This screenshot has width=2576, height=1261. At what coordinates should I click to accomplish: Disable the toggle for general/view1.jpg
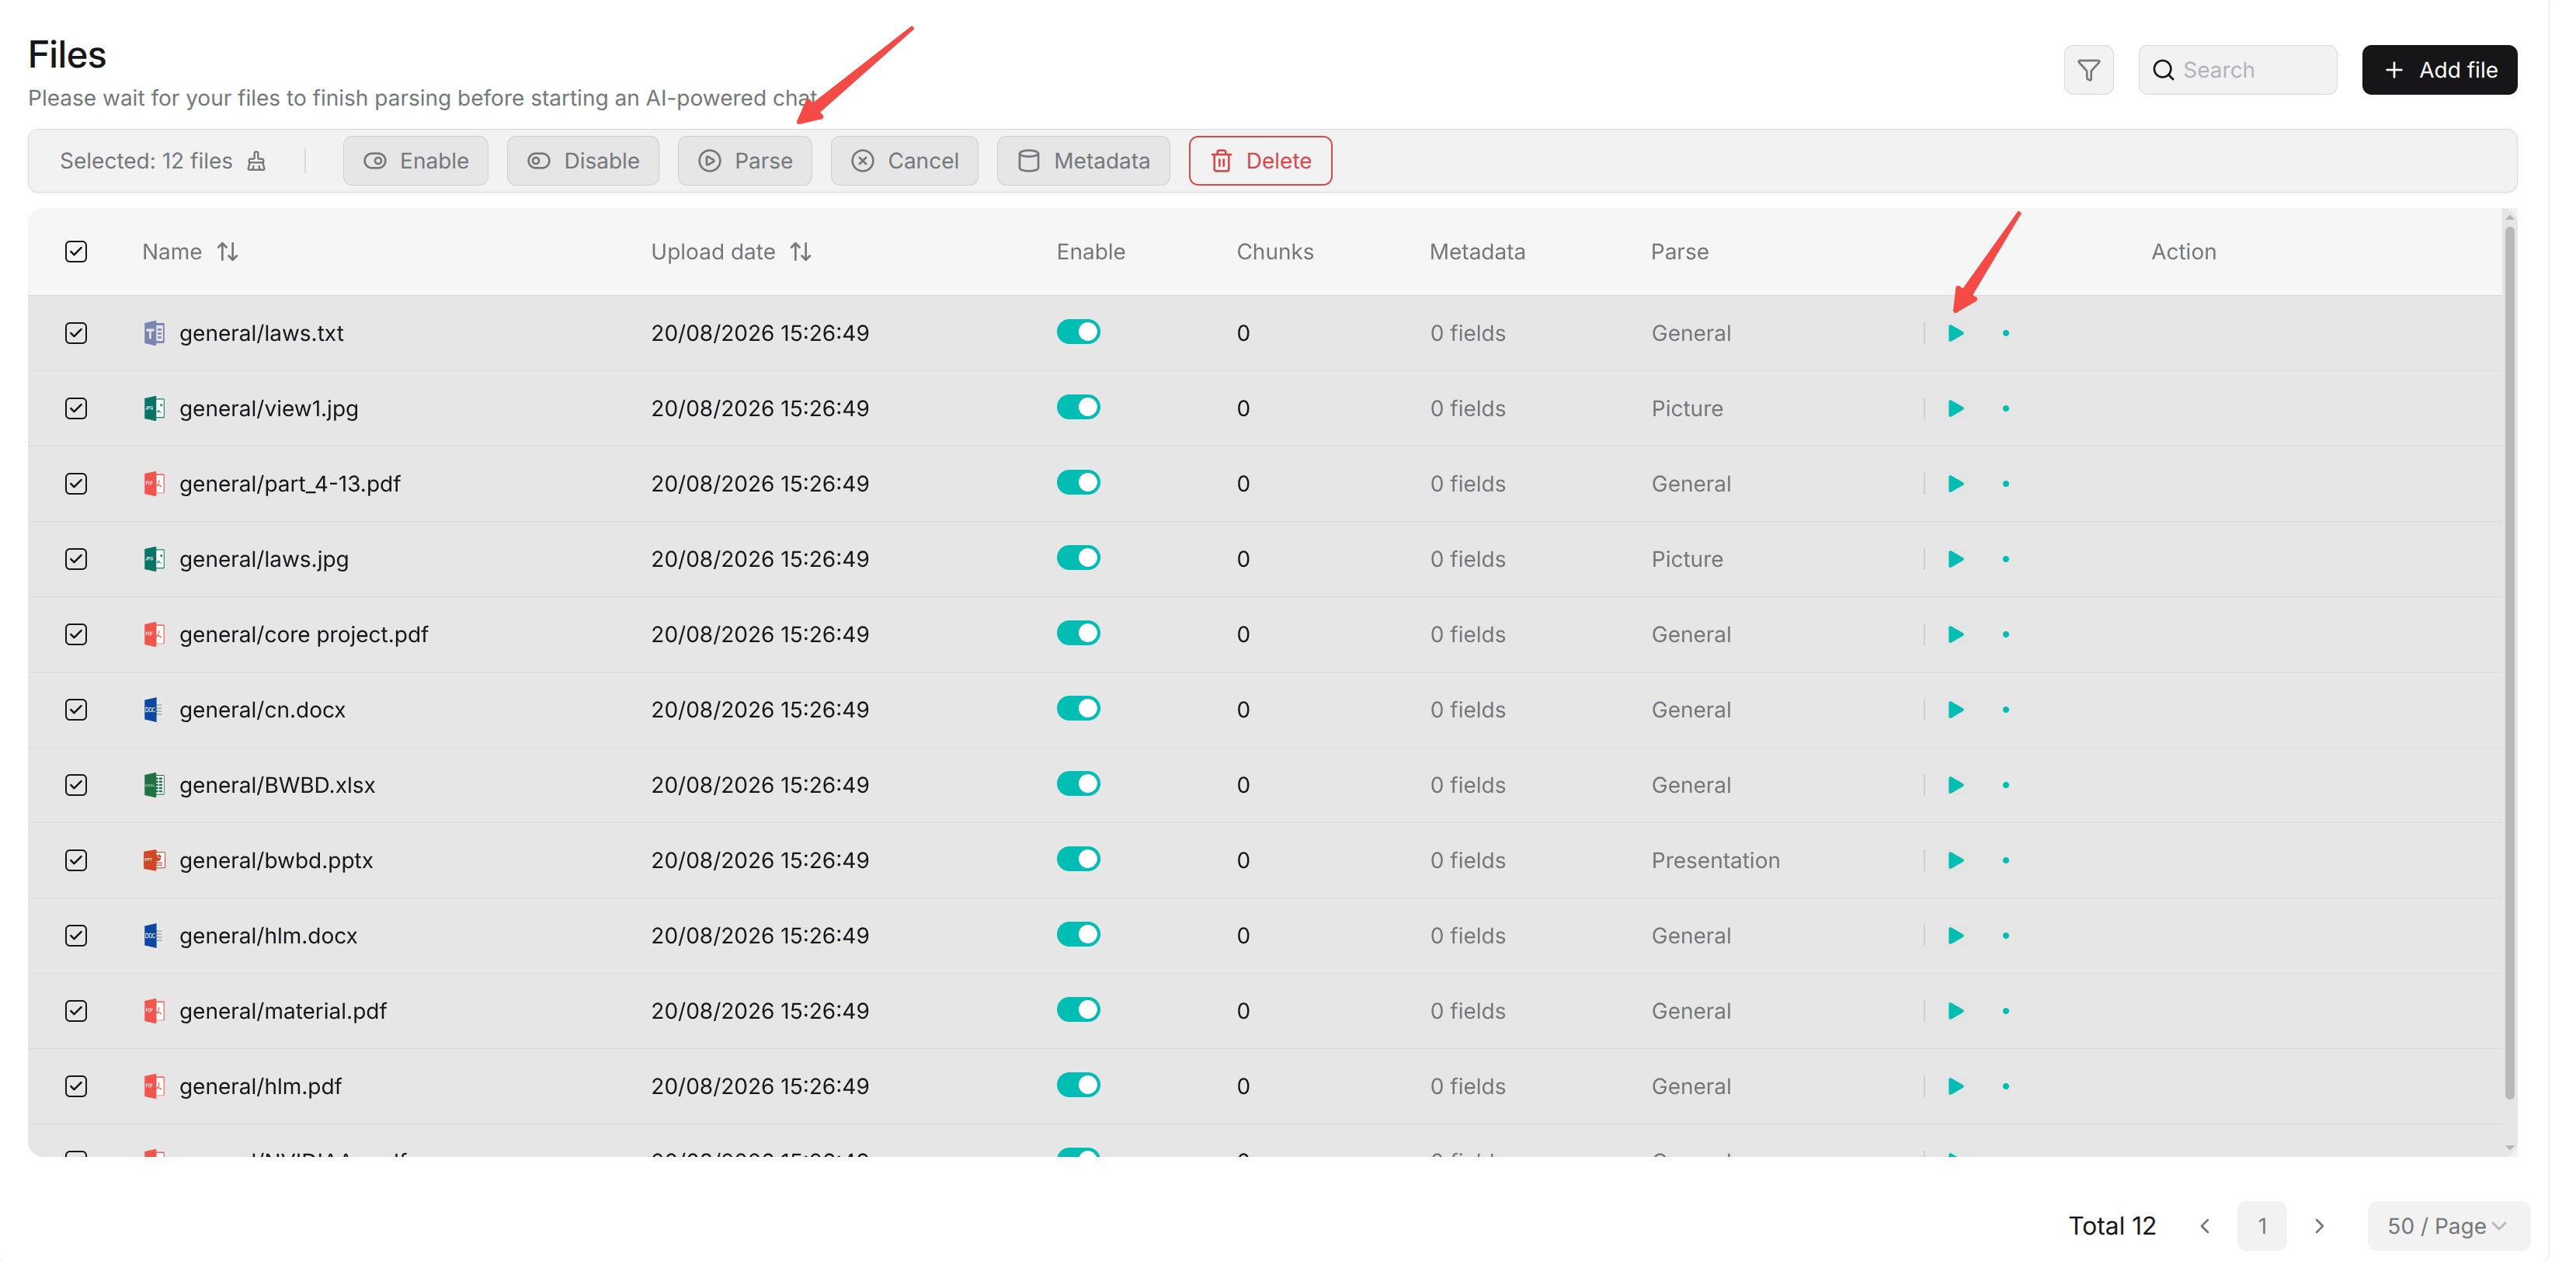[1078, 407]
